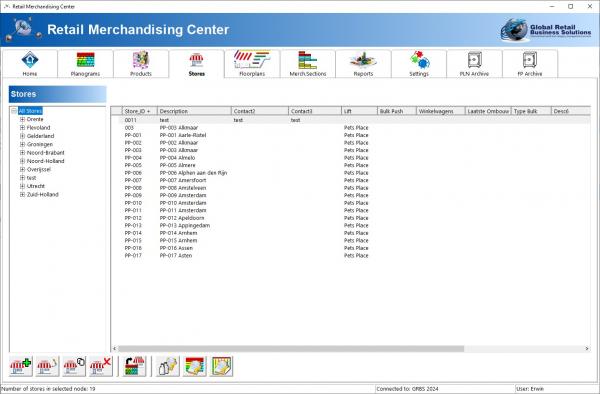
Task: Expand the Utrecht tree node
Action: [22, 186]
